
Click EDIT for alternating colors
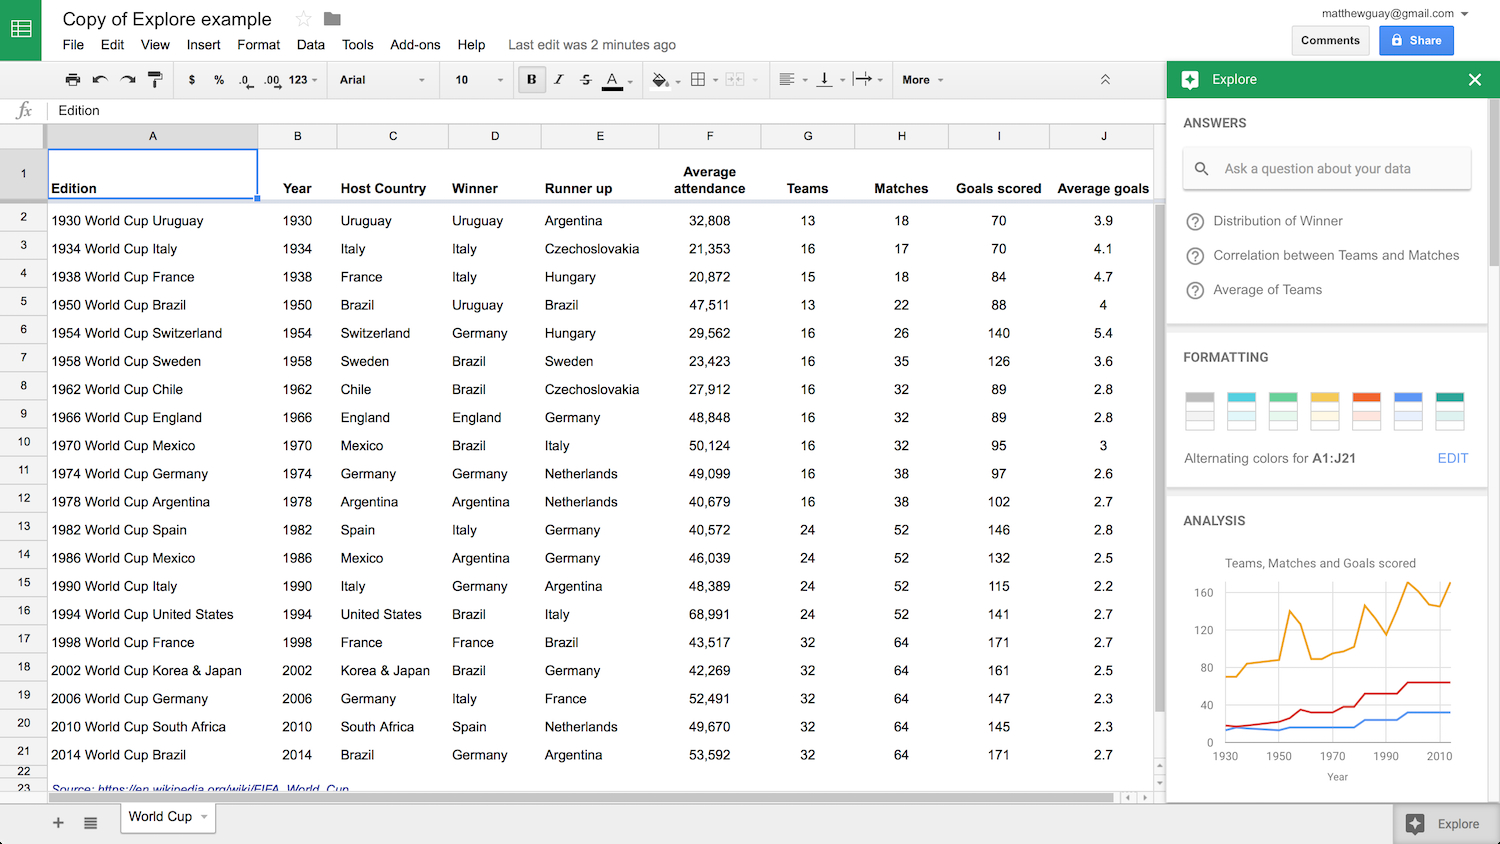(1452, 458)
